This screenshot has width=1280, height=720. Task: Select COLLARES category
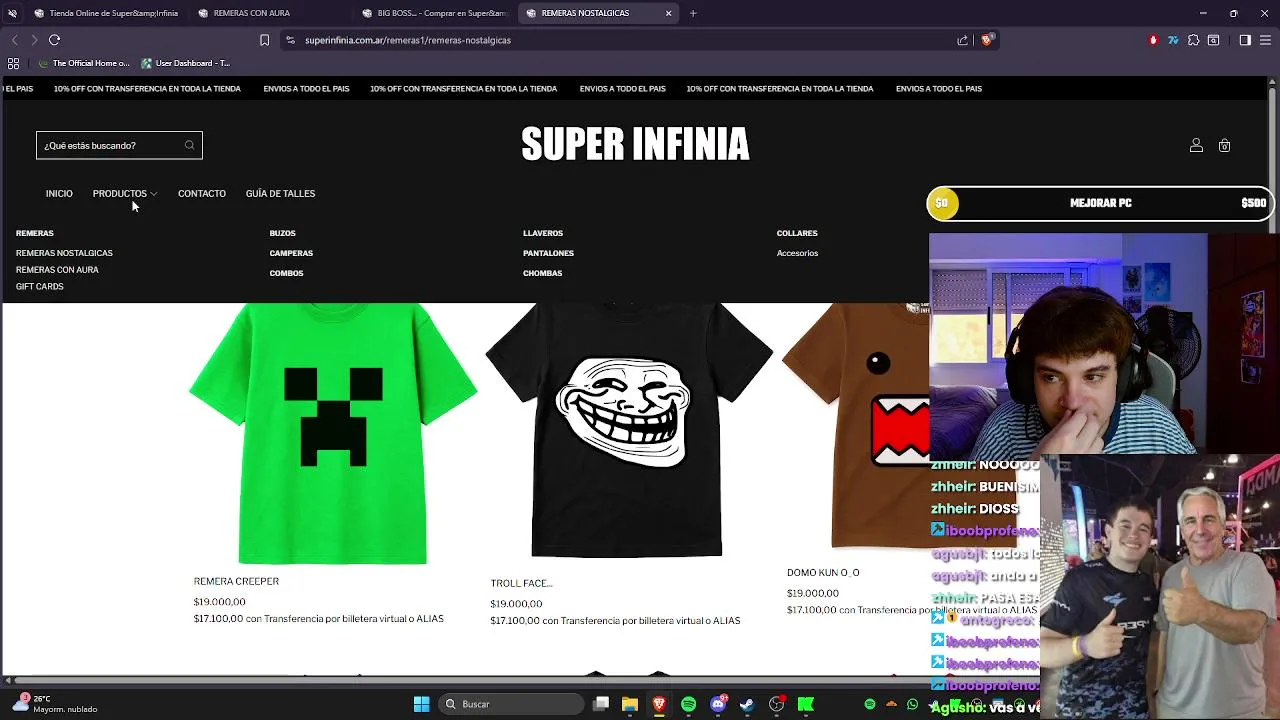(797, 233)
